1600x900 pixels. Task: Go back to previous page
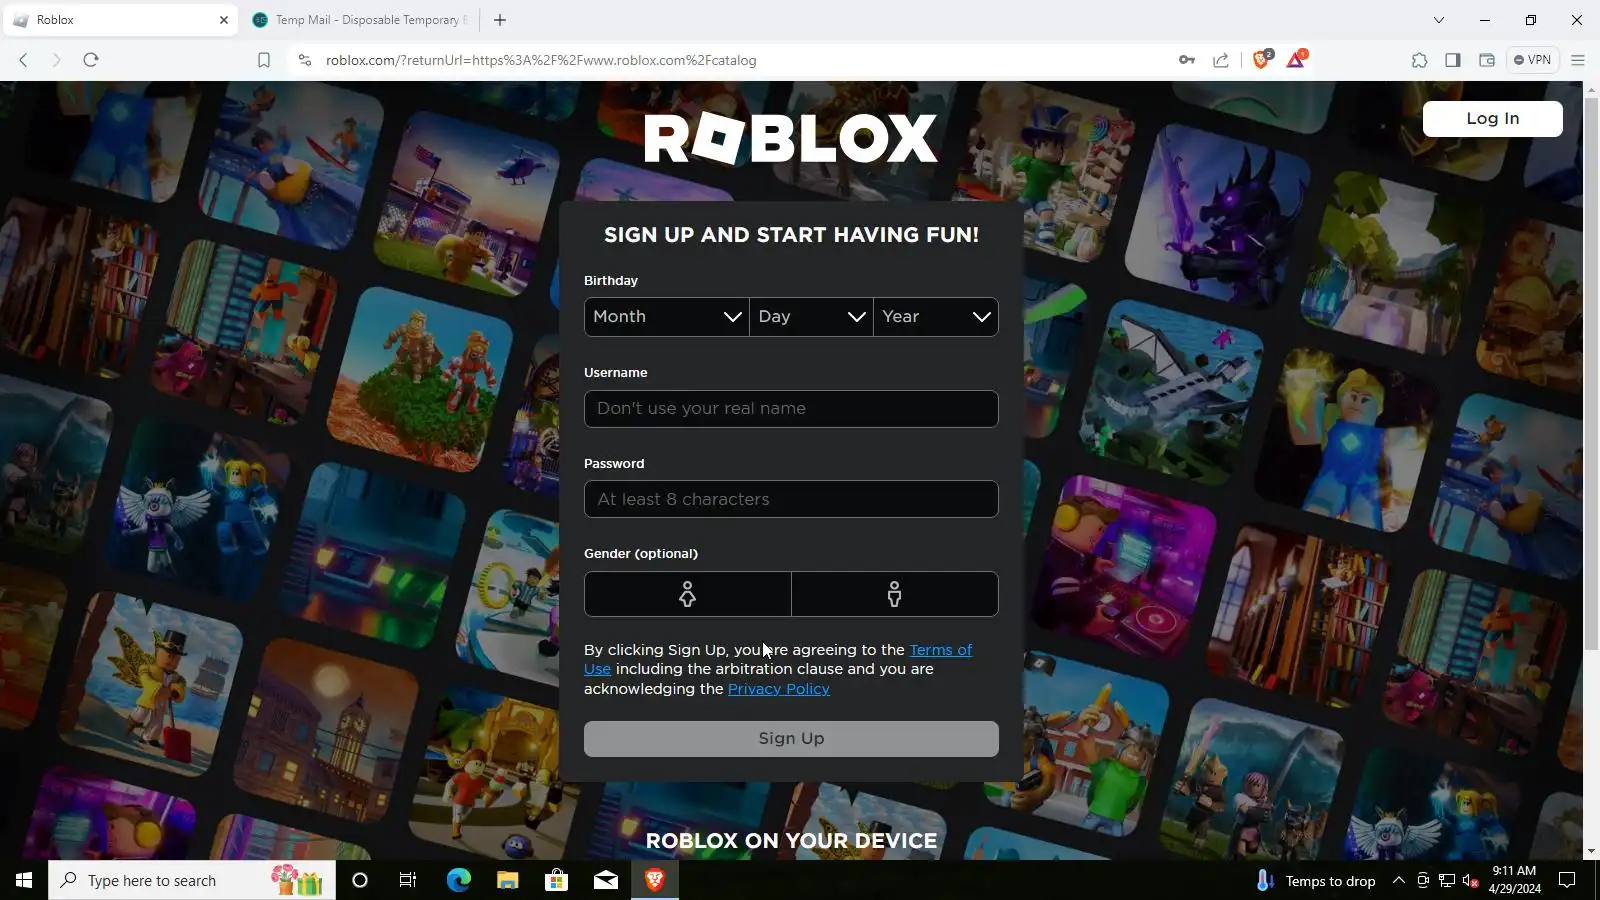coord(23,60)
